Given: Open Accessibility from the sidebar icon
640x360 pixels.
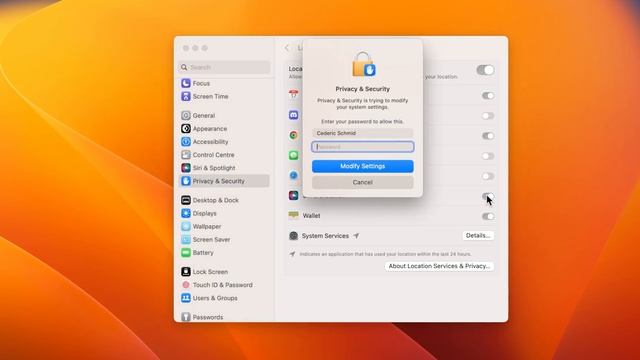Looking at the screenshot, I should click(x=186, y=142).
